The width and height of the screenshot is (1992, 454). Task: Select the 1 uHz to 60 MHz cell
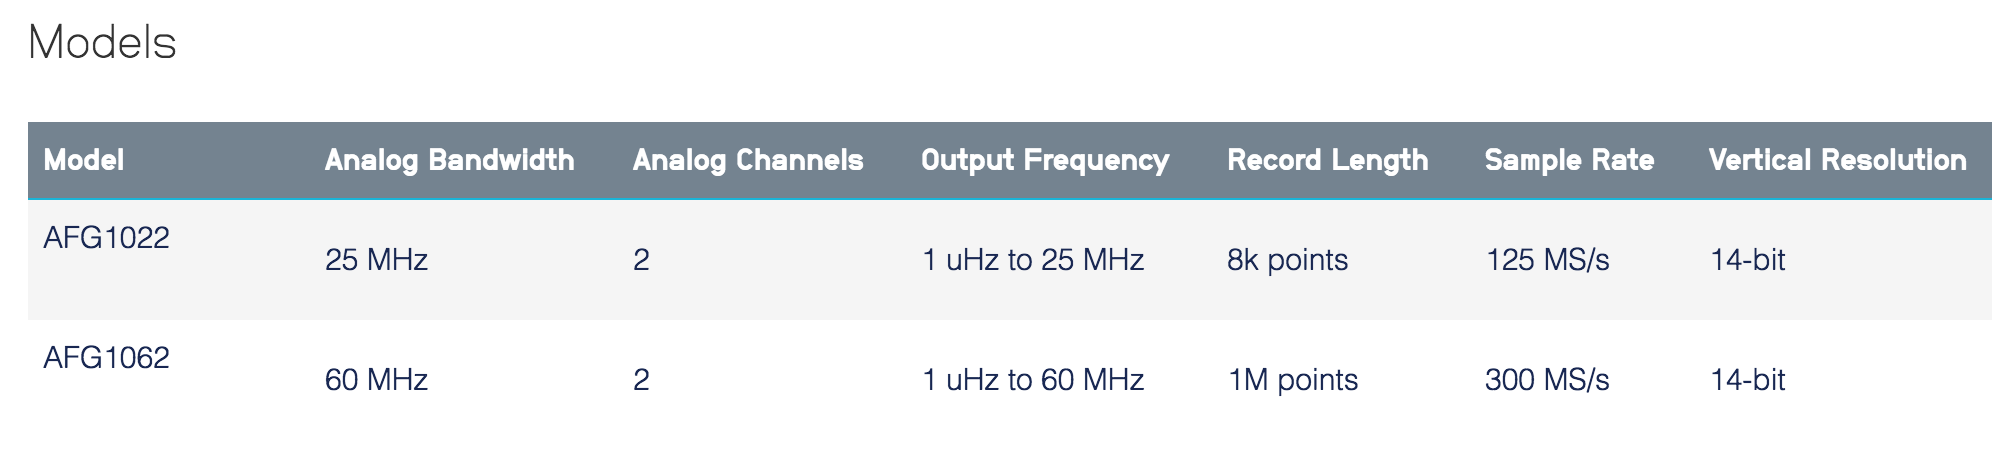1032,380
